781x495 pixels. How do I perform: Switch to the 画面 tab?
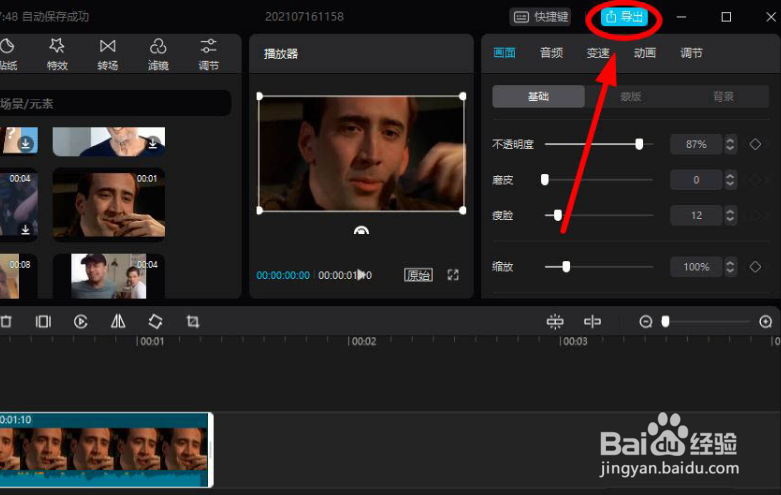504,53
